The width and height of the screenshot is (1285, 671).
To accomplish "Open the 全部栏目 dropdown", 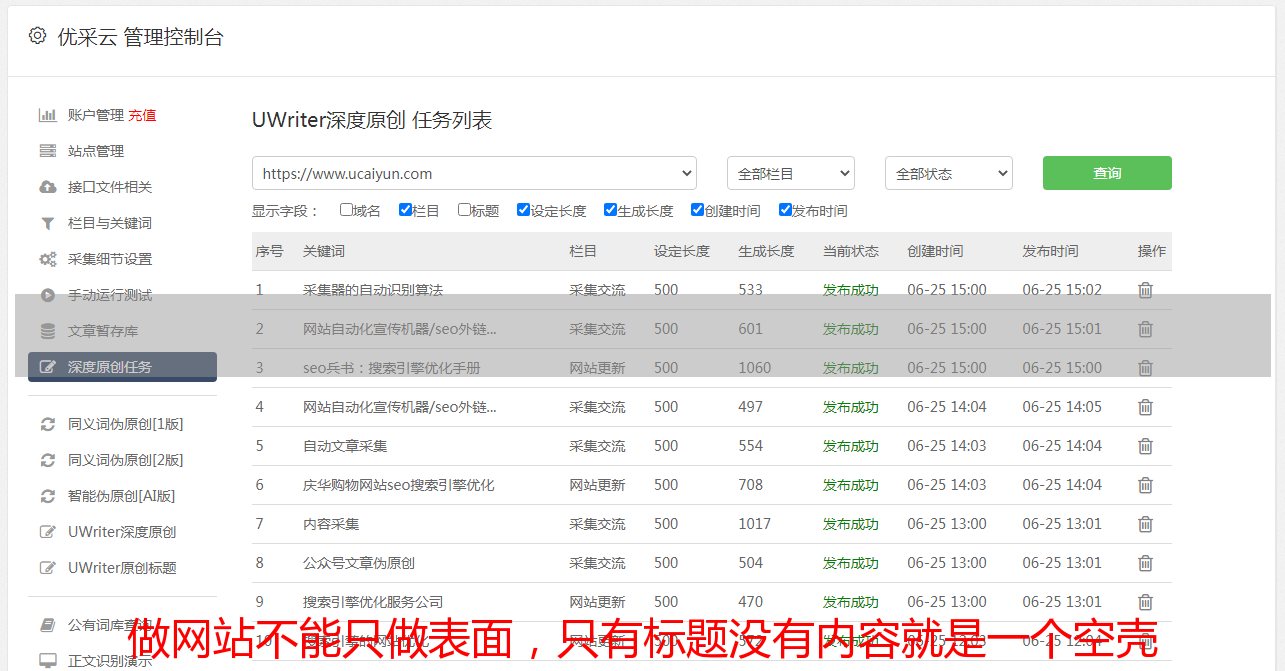I will [x=791, y=173].
